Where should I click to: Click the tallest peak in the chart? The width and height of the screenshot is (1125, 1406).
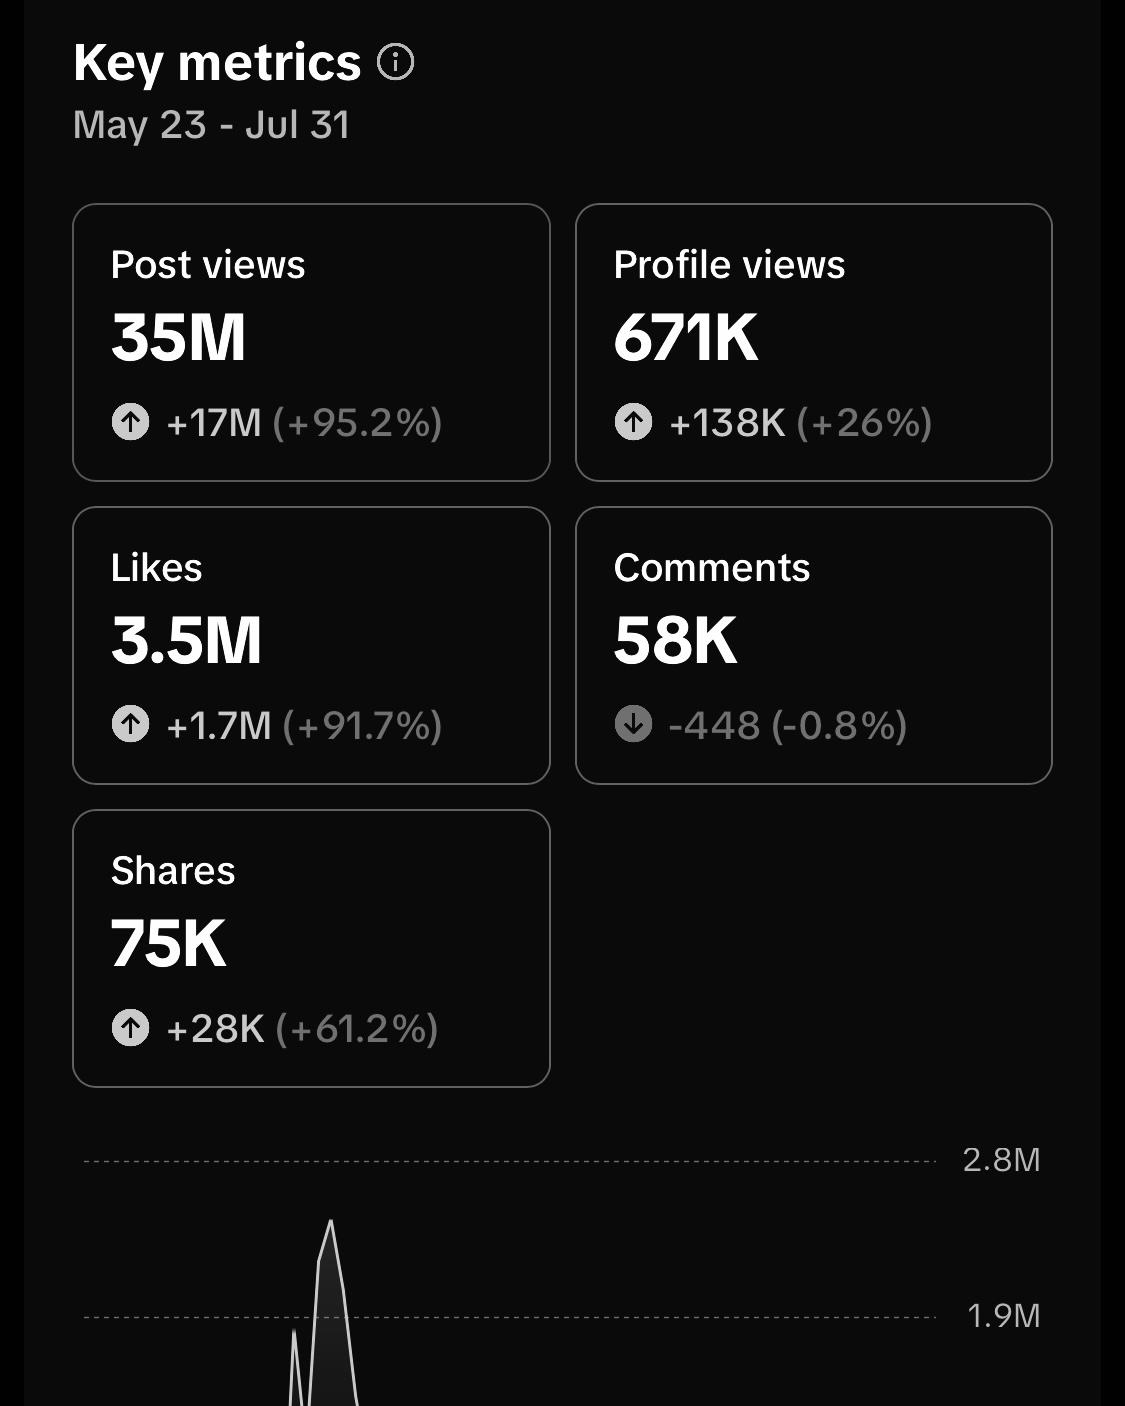(330, 1223)
